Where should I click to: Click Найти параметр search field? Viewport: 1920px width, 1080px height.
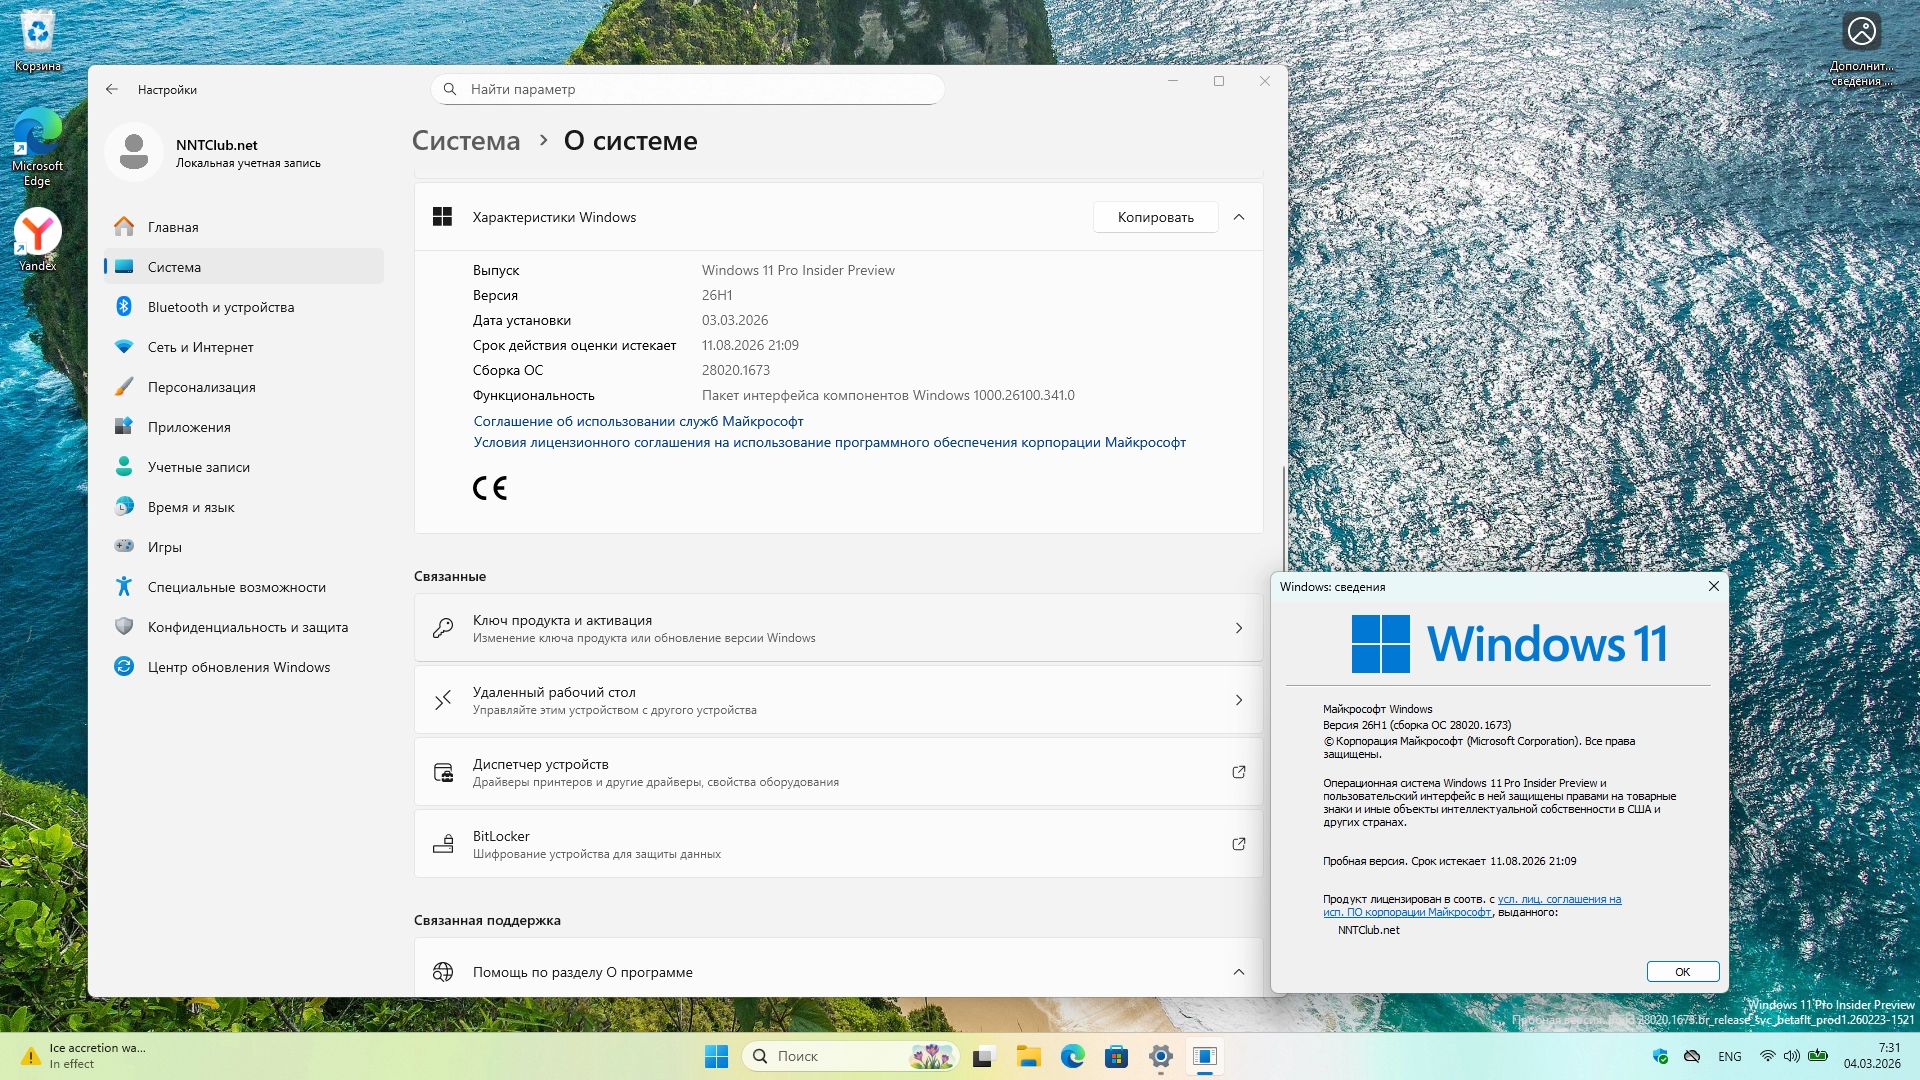[x=690, y=89]
